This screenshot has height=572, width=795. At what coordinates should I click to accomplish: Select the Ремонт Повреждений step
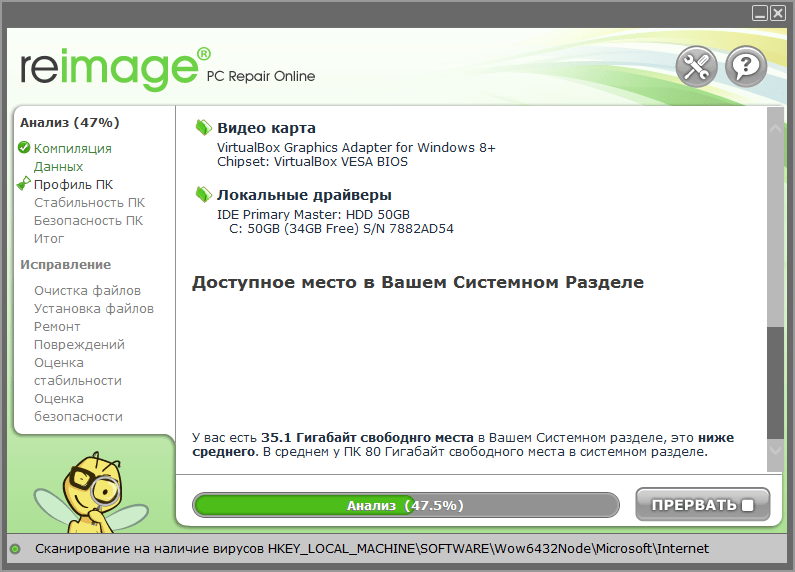(79, 335)
